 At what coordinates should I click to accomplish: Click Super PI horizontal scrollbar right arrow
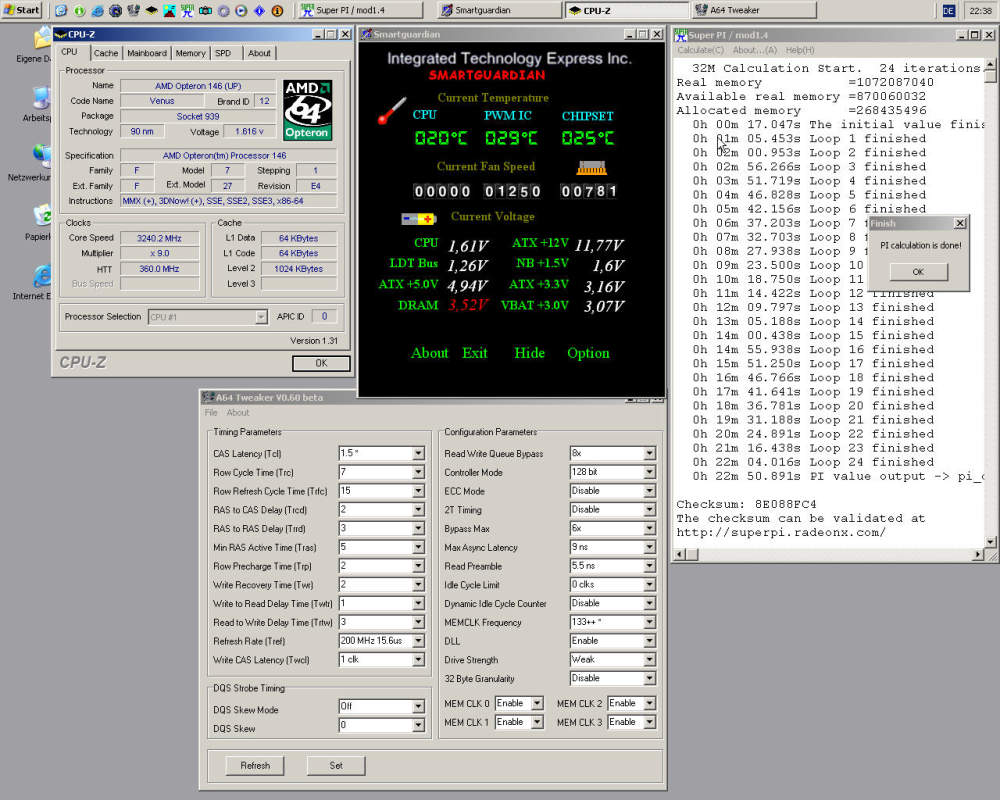978,555
